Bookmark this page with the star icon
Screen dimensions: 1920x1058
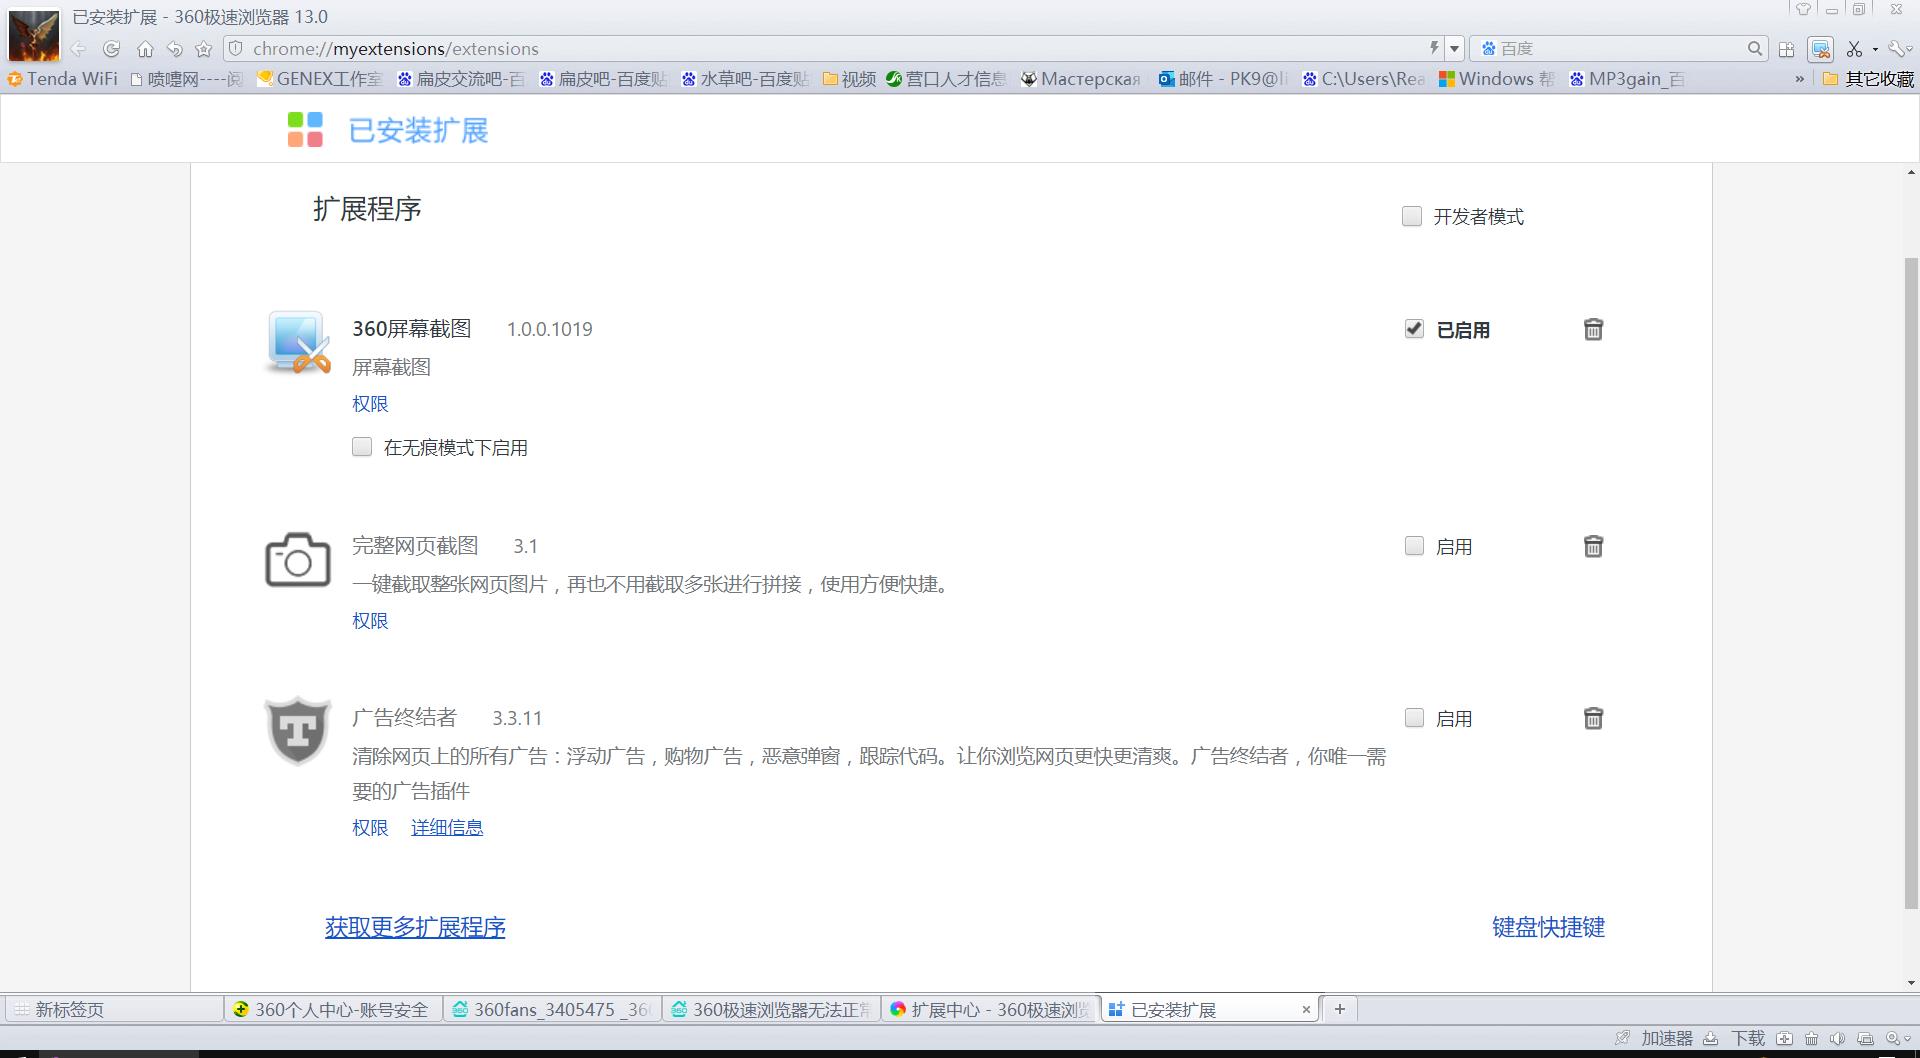(204, 49)
